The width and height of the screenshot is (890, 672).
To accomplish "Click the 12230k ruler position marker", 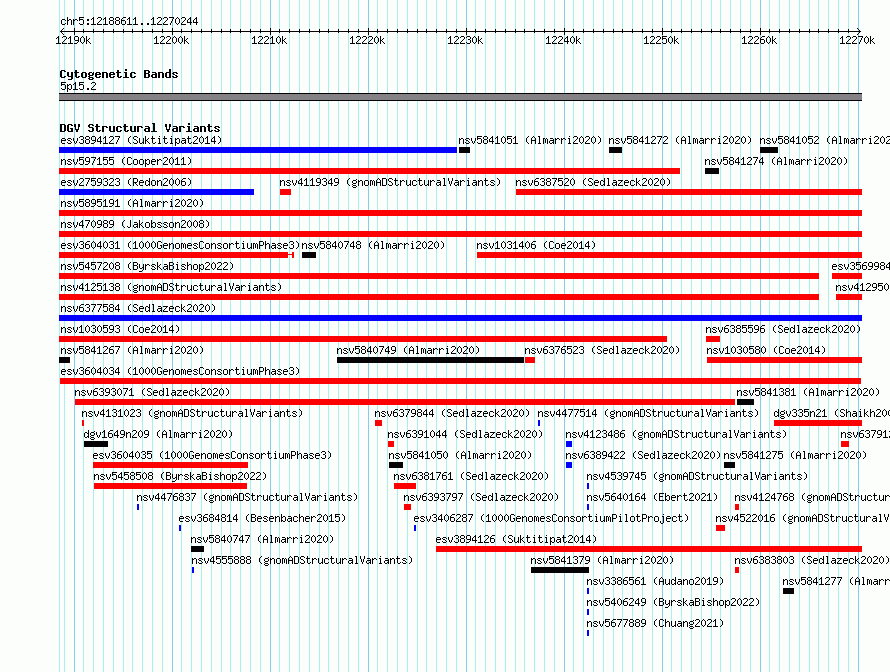I will (465, 40).
